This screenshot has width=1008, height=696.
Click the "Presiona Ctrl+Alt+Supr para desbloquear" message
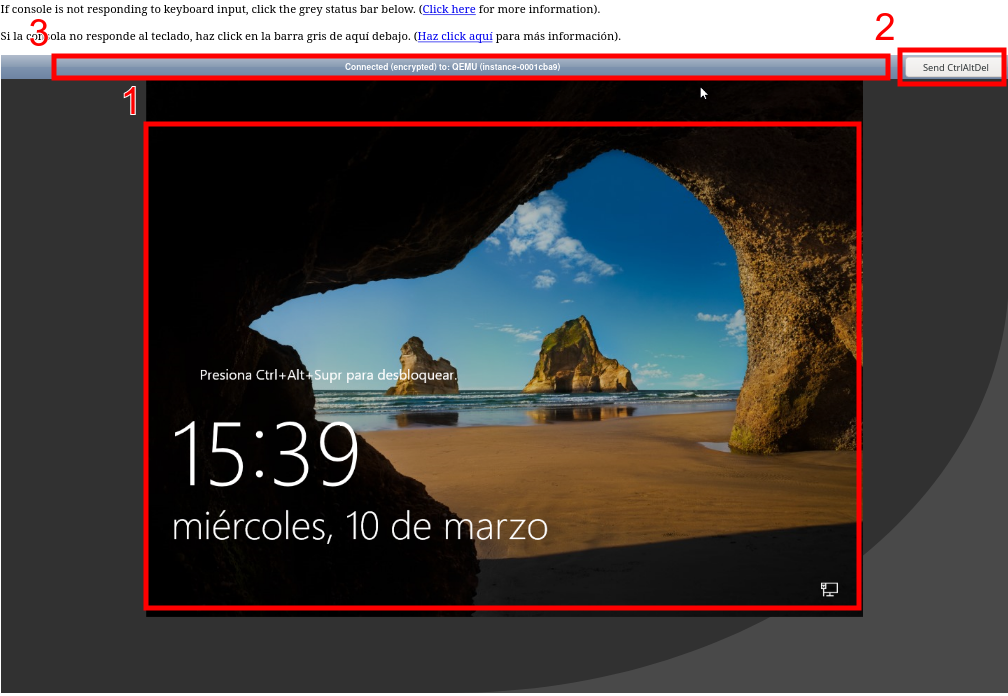(x=328, y=375)
